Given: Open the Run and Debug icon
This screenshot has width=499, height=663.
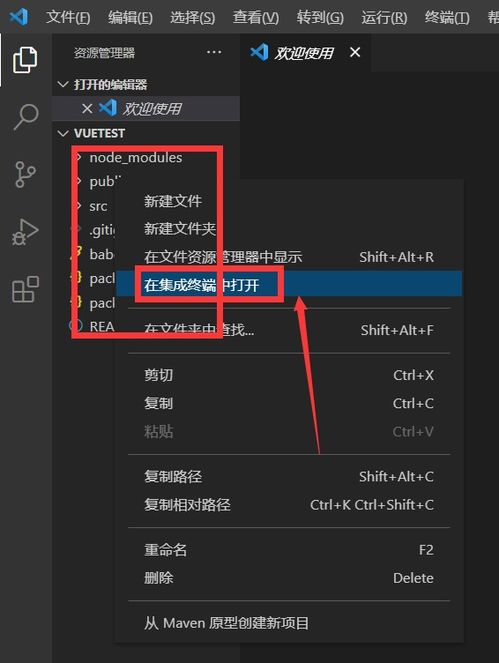Looking at the screenshot, I should [25, 233].
